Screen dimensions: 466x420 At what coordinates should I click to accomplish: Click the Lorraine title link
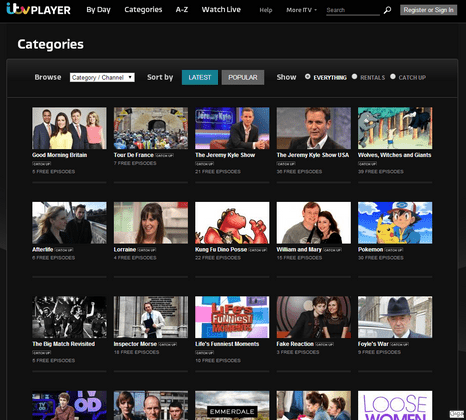[125, 250]
